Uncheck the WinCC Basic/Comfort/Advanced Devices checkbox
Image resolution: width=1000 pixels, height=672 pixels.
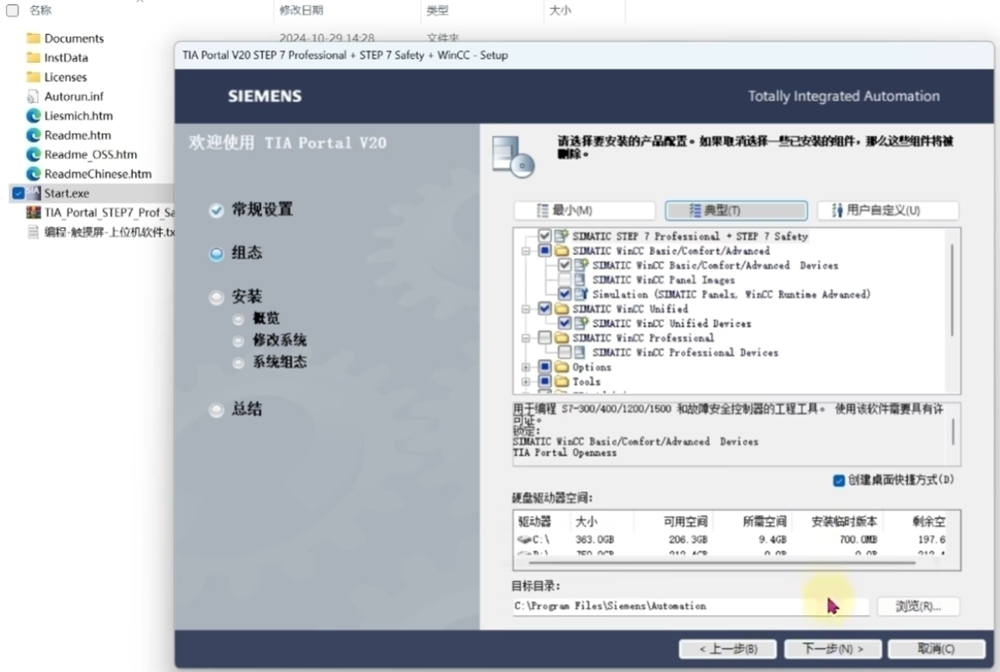[564, 265]
